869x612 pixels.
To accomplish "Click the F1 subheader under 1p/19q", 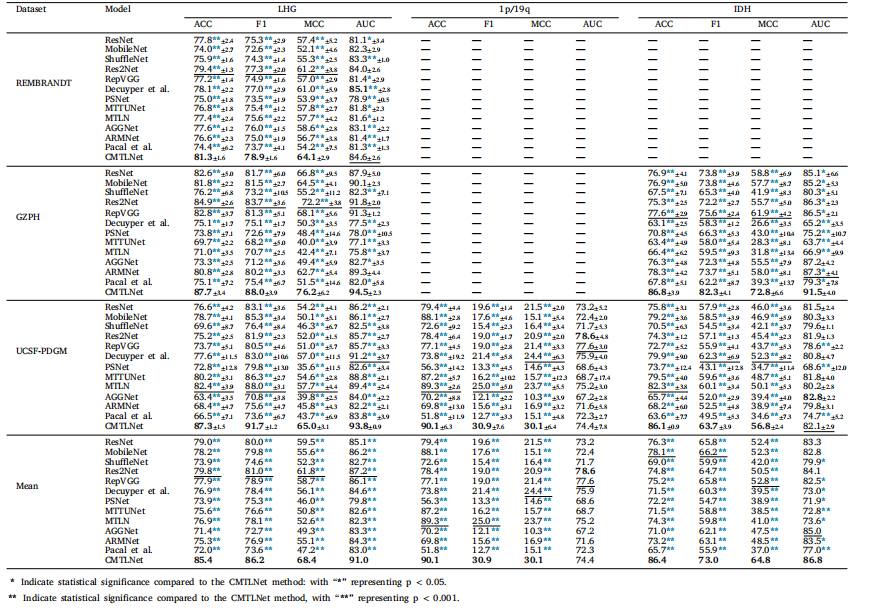I will [x=488, y=24].
